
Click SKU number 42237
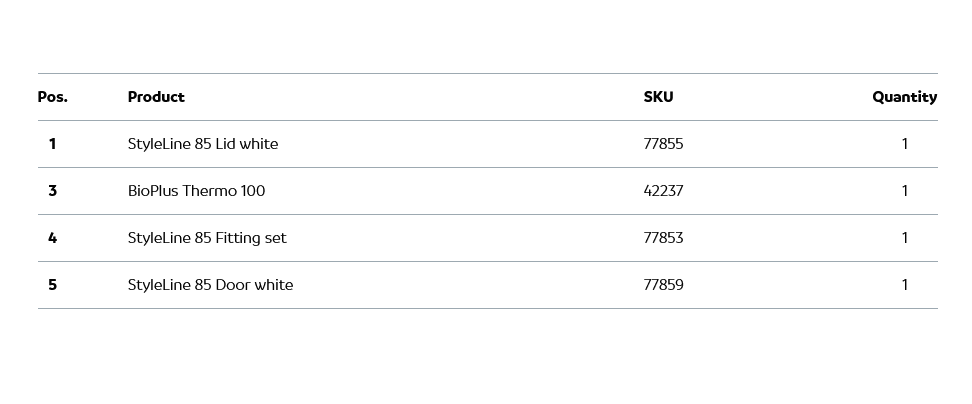pyautogui.click(x=663, y=191)
